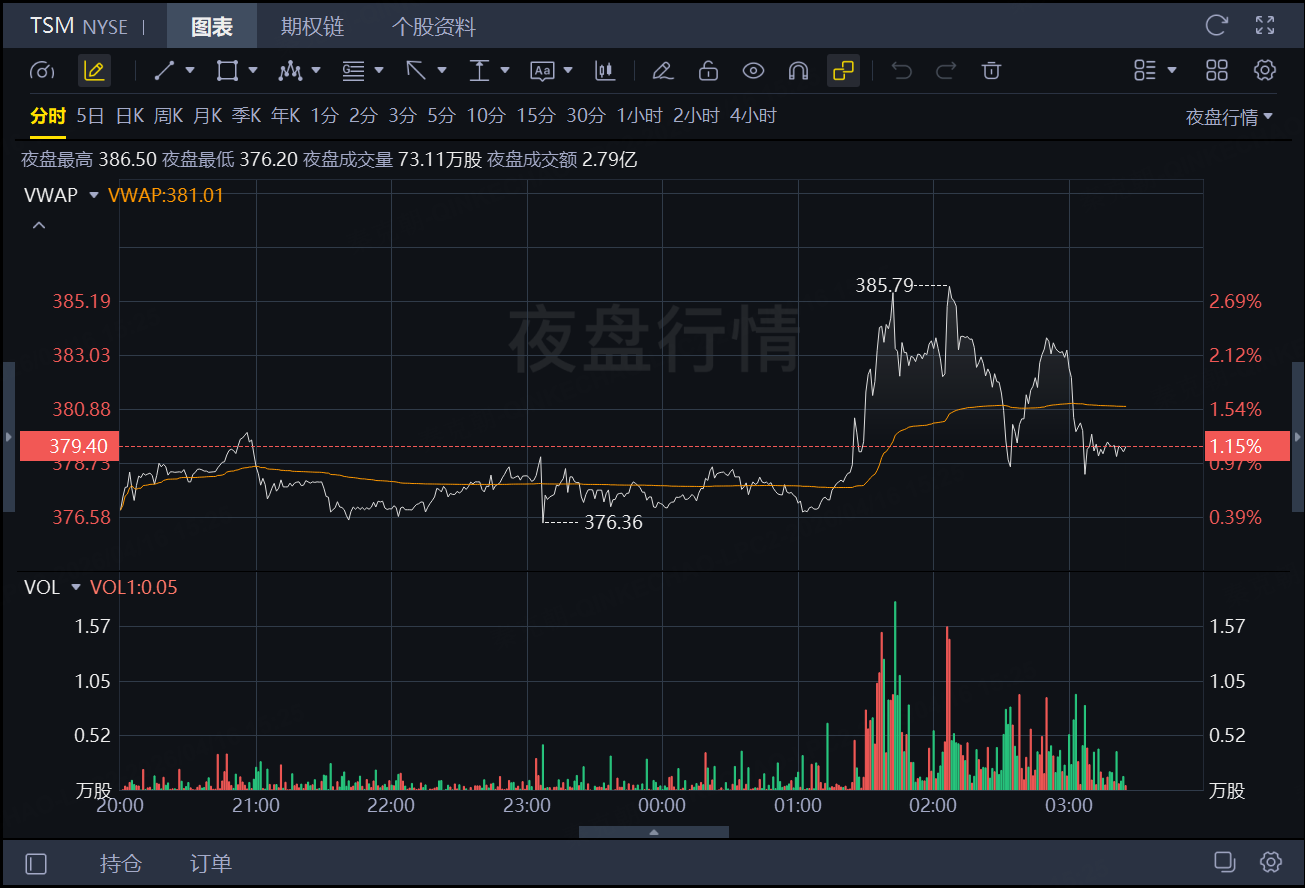Open the four-square grid layout icon

[x=1217, y=71]
